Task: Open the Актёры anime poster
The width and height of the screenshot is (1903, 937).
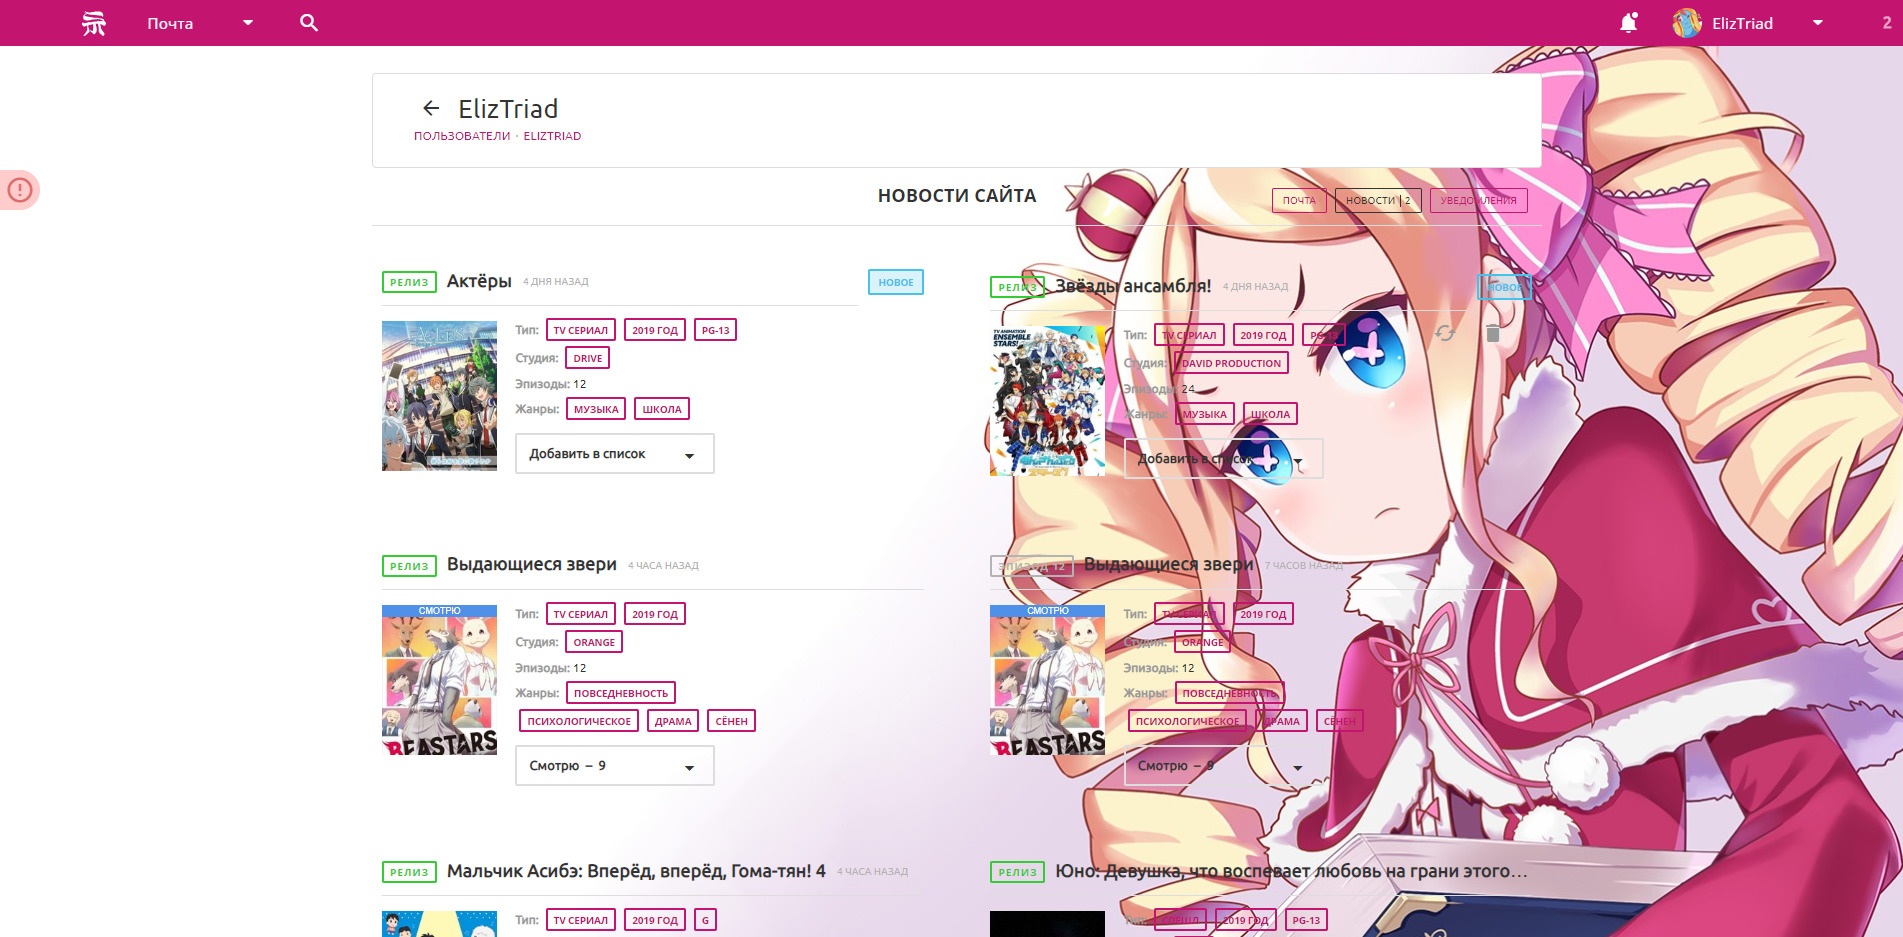Action: point(439,396)
